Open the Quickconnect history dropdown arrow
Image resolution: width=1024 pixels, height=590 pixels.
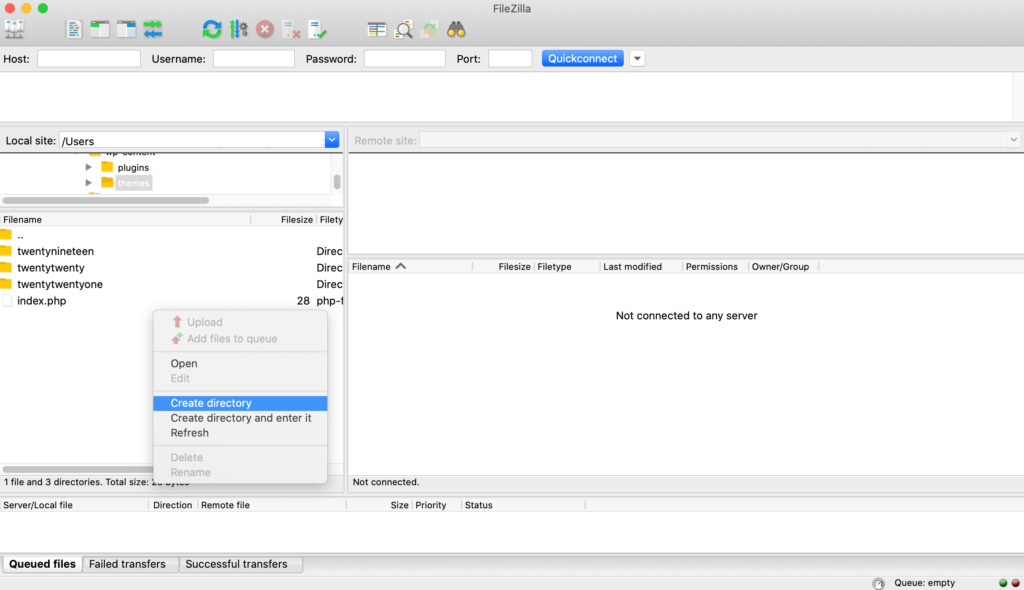pos(637,59)
